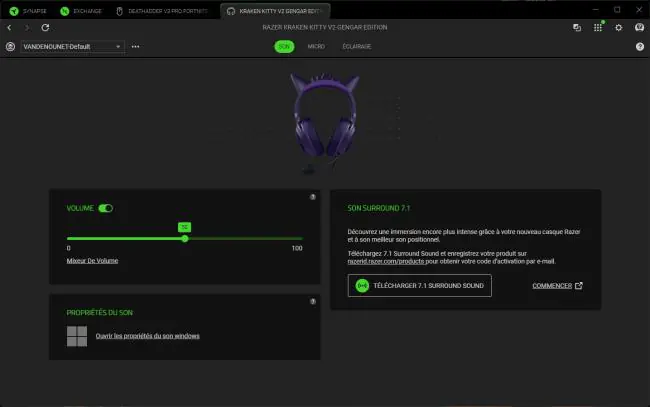Expand the VANDENOUNET-Default profile dropdown
The image size is (650, 407).
coord(72,46)
